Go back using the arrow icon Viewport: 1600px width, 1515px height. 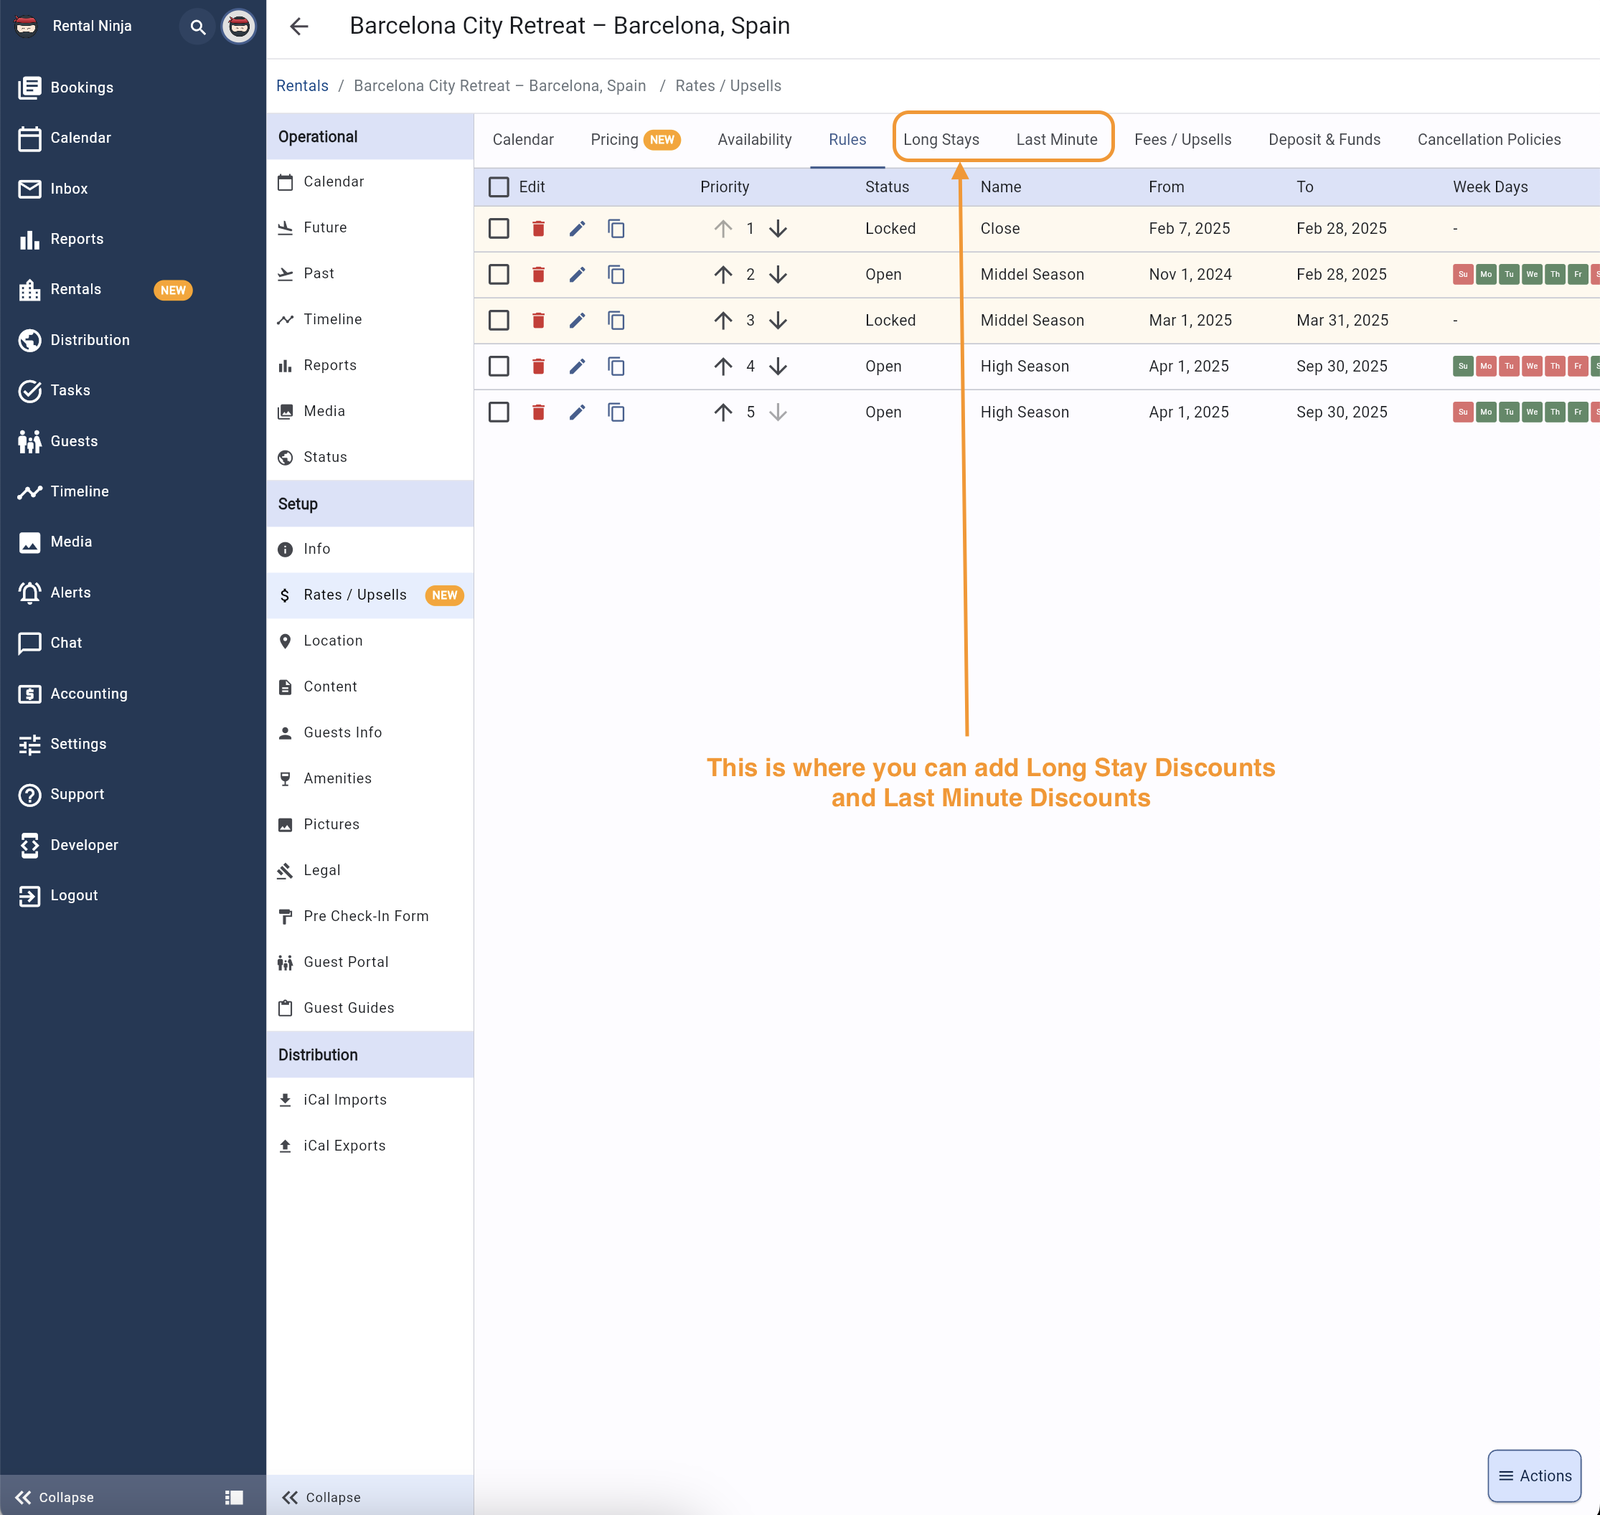pos(299,27)
